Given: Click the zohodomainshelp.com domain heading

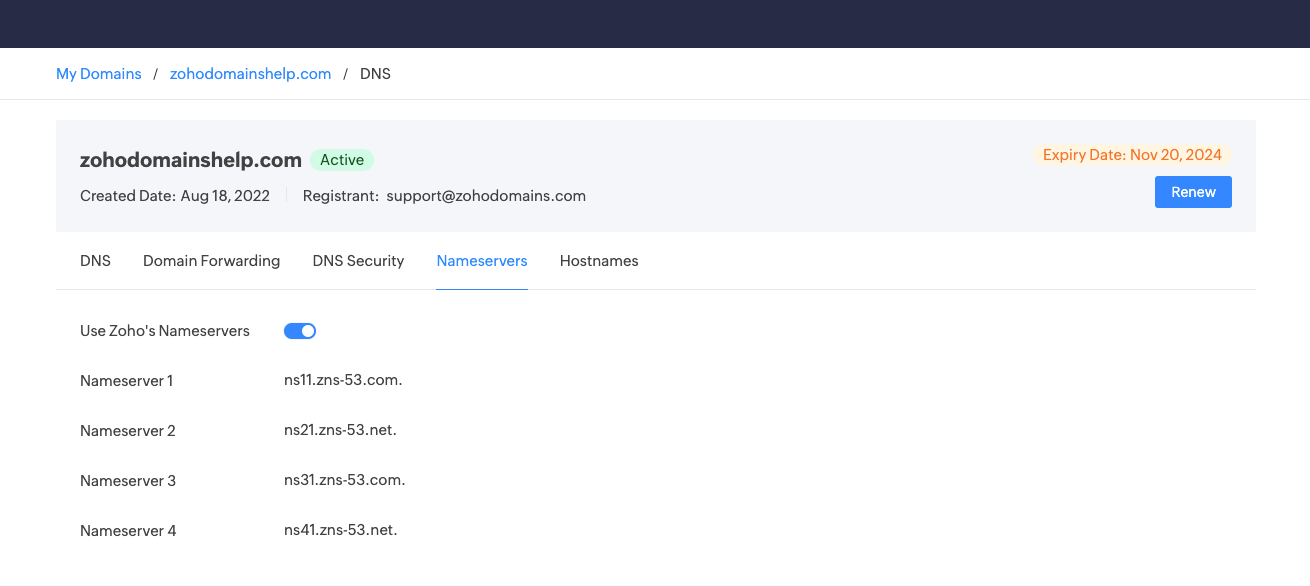Looking at the screenshot, I should (x=191, y=160).
